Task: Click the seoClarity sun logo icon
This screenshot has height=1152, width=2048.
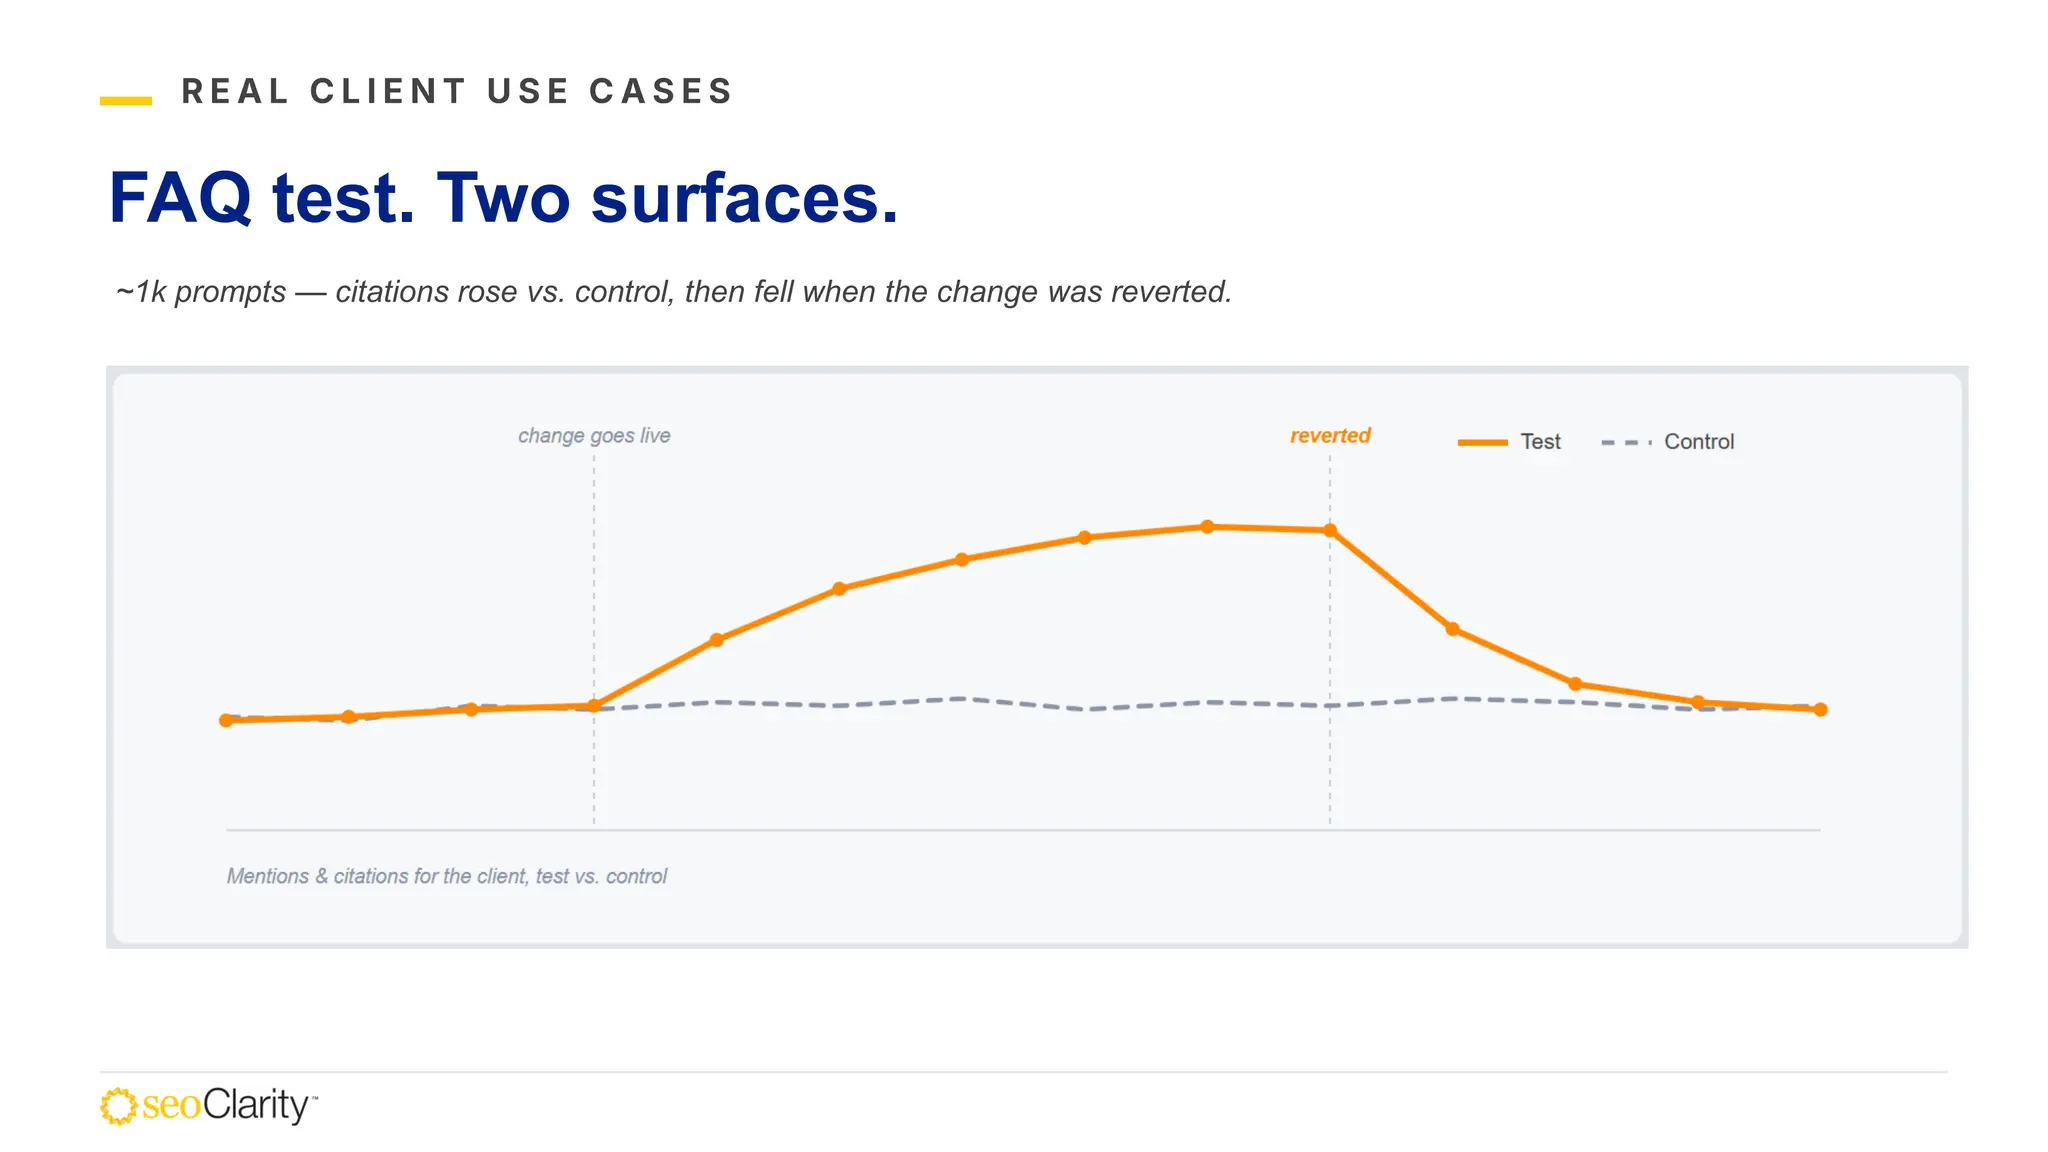Action: [x=118, y=1106]
